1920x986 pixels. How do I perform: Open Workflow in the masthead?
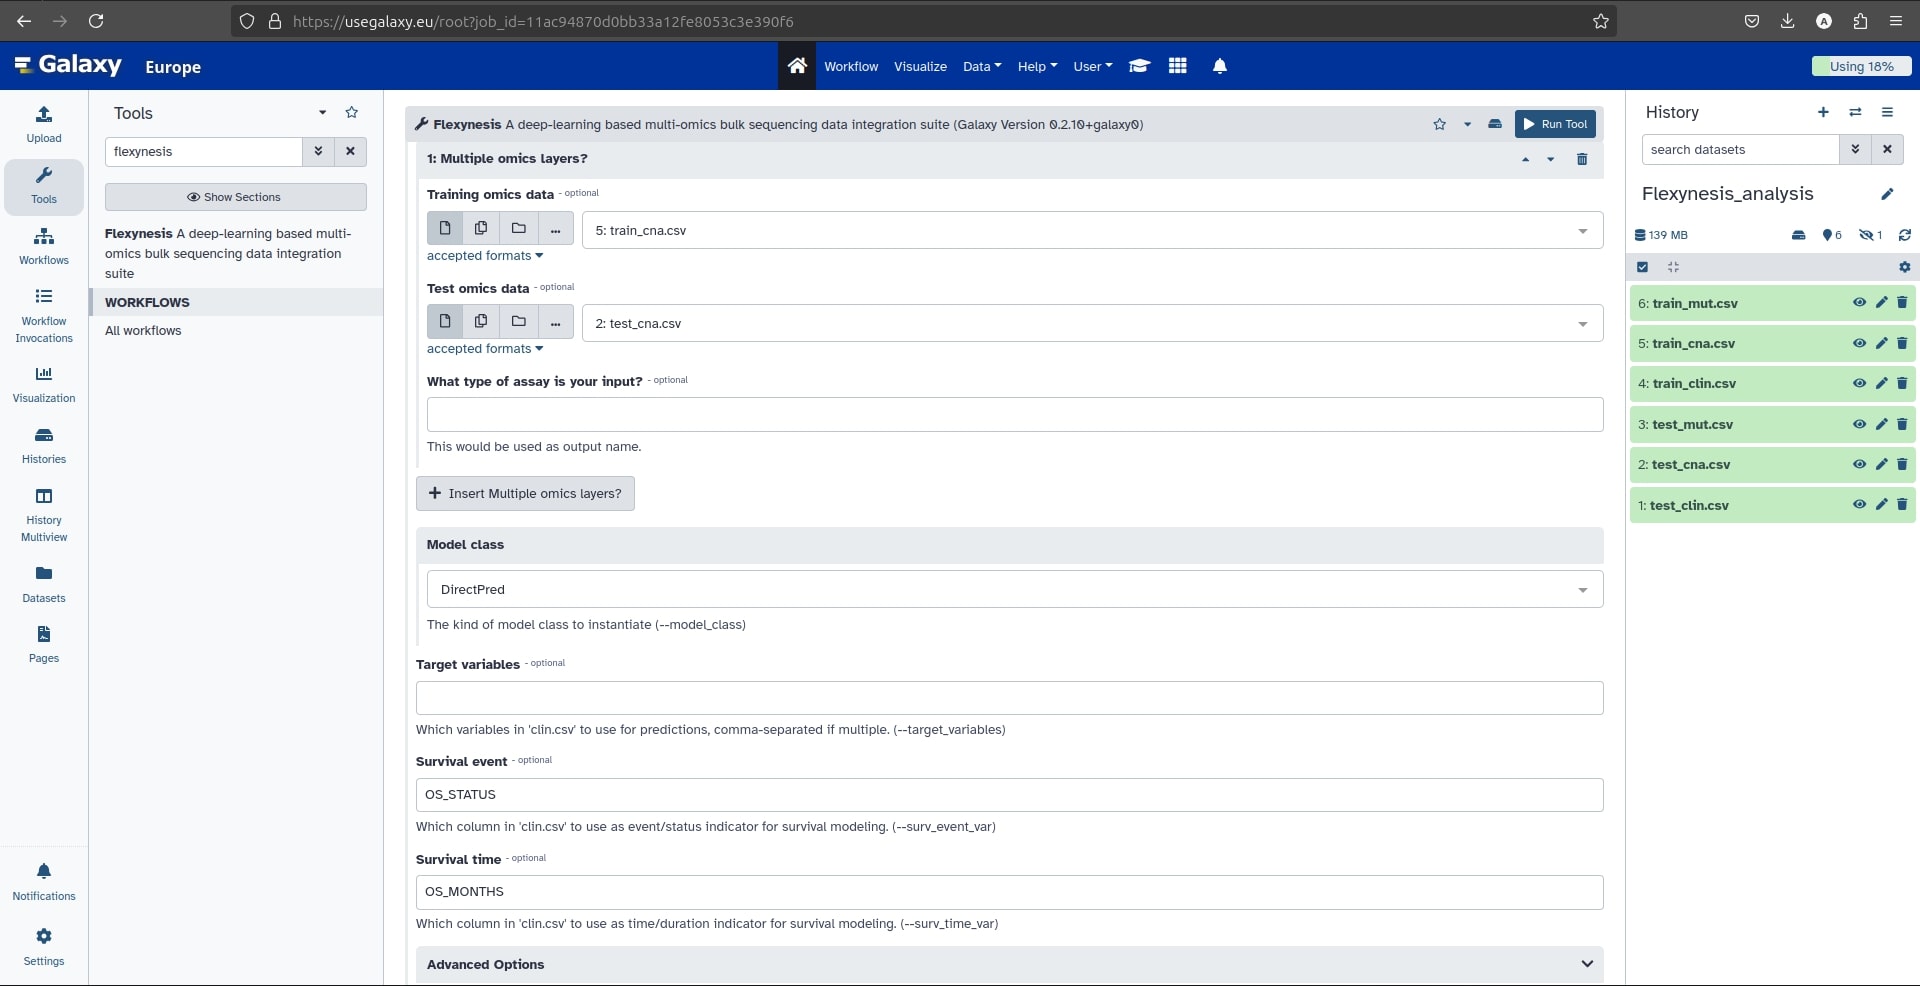click(851, 66)
